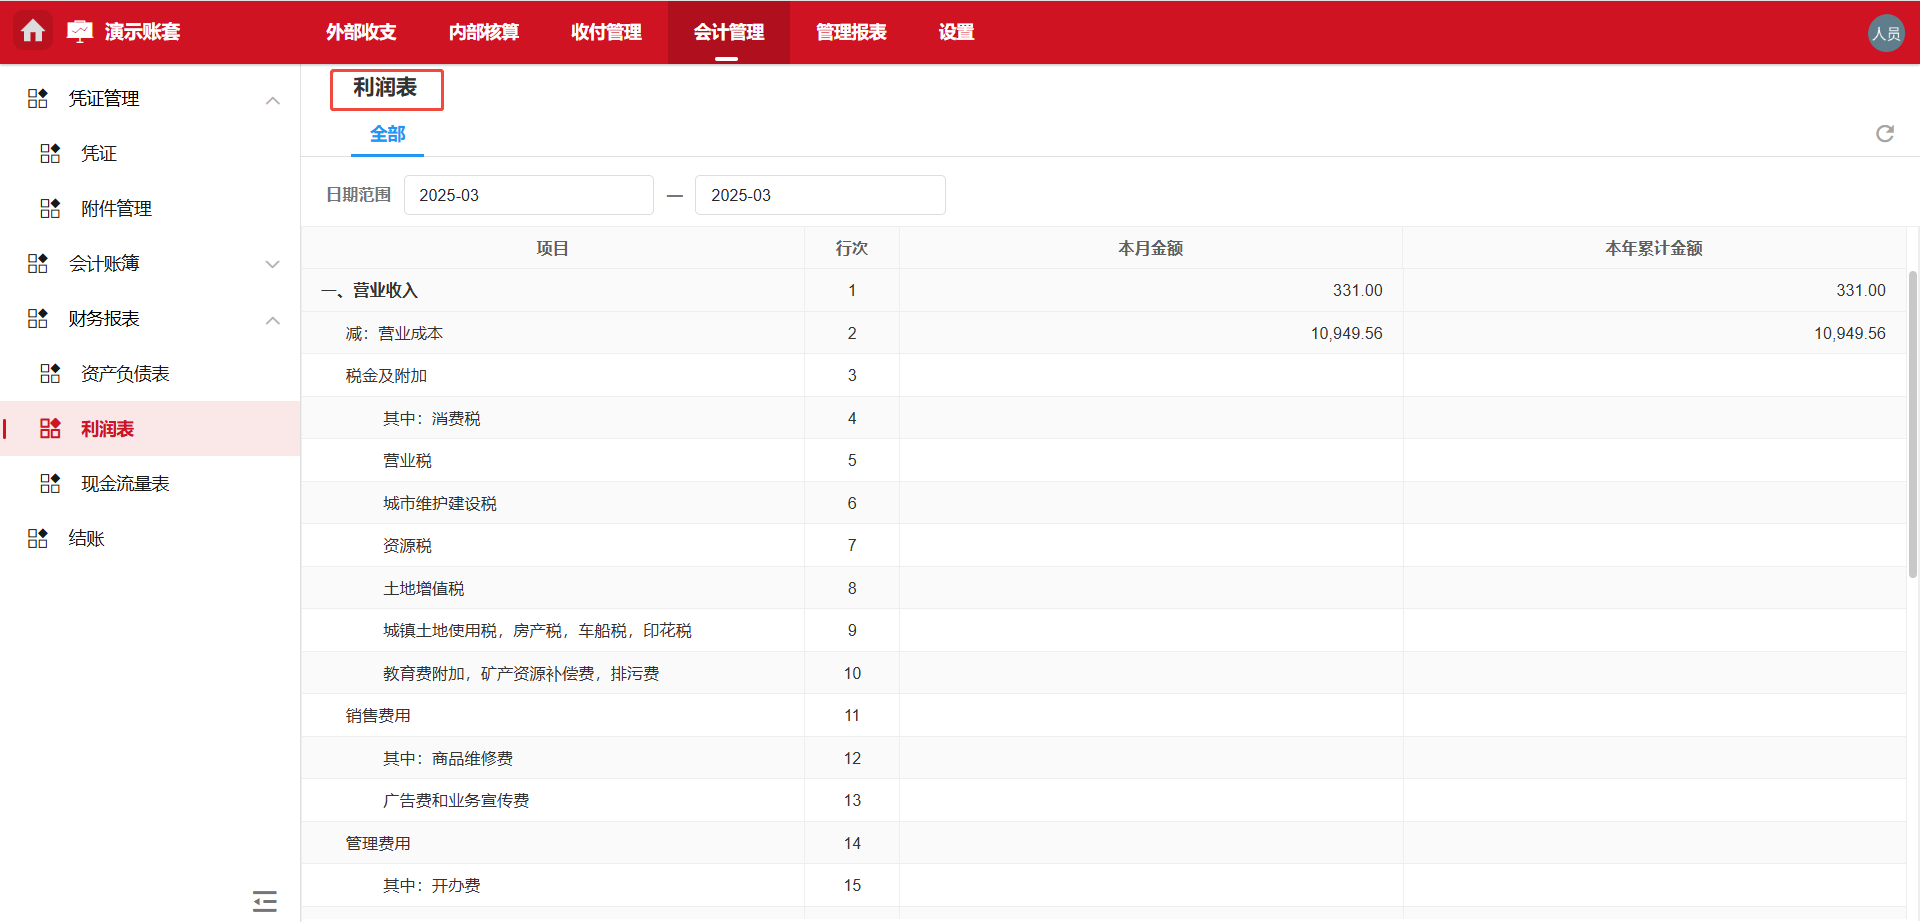Click the 演示账套 presentation icon
Viewport: 1920px width, 922px height.
click(80, 32)
